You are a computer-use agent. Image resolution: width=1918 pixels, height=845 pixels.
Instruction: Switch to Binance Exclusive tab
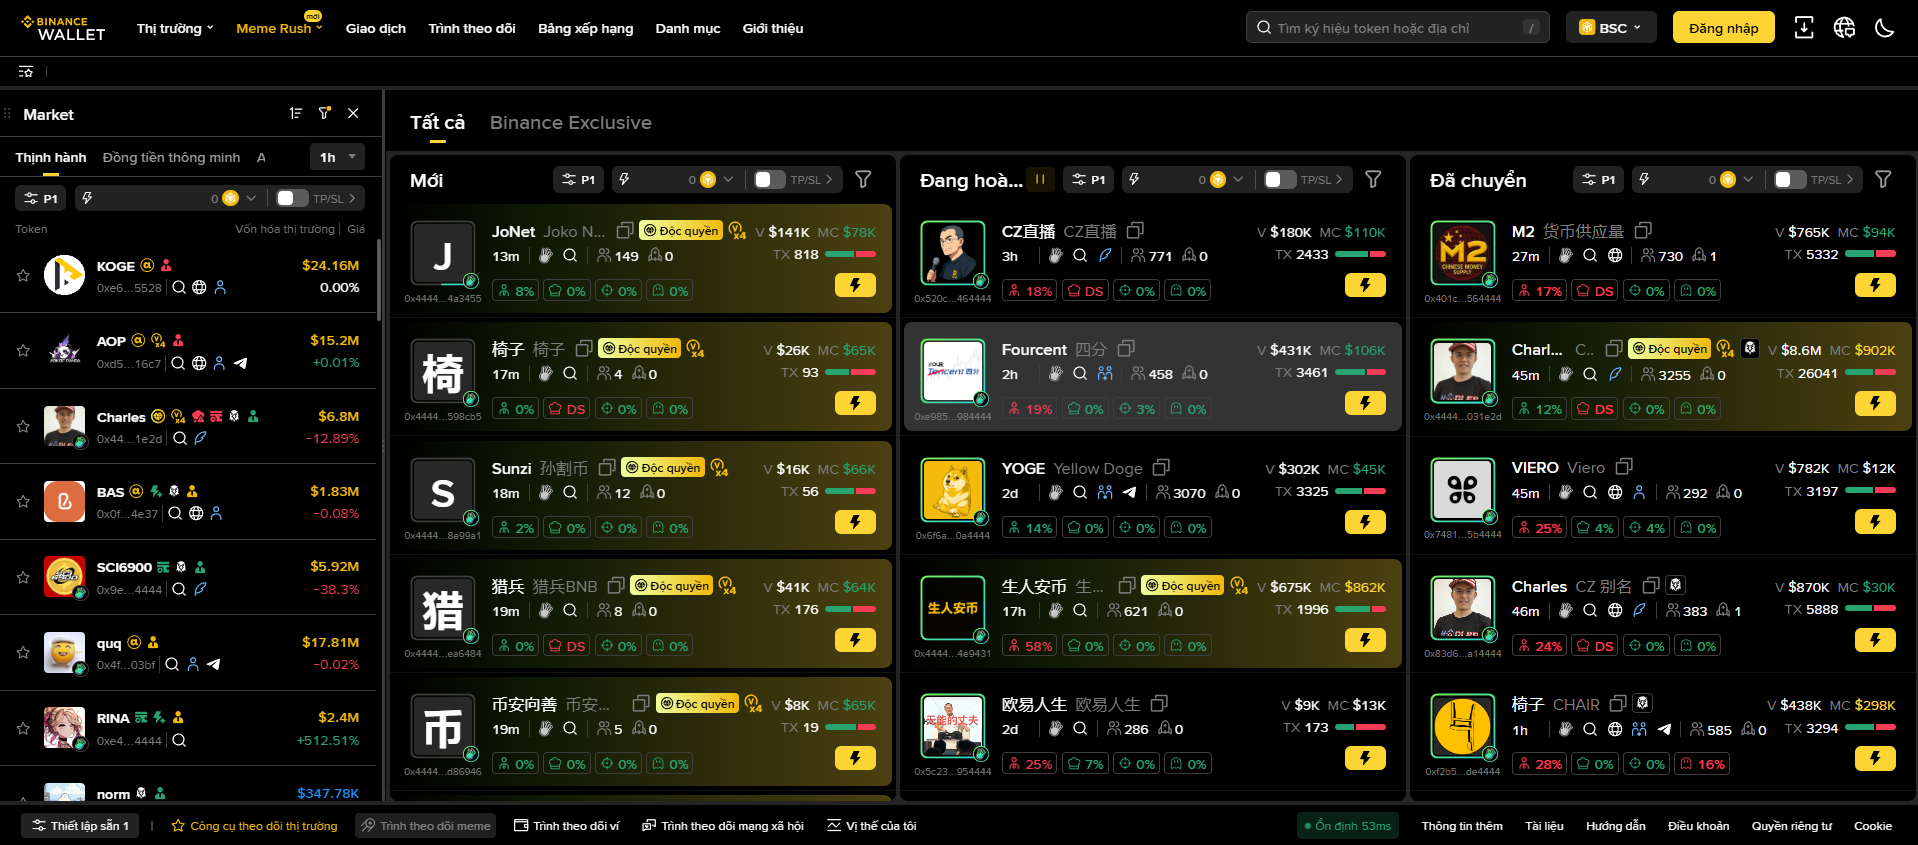click(570, 123)
